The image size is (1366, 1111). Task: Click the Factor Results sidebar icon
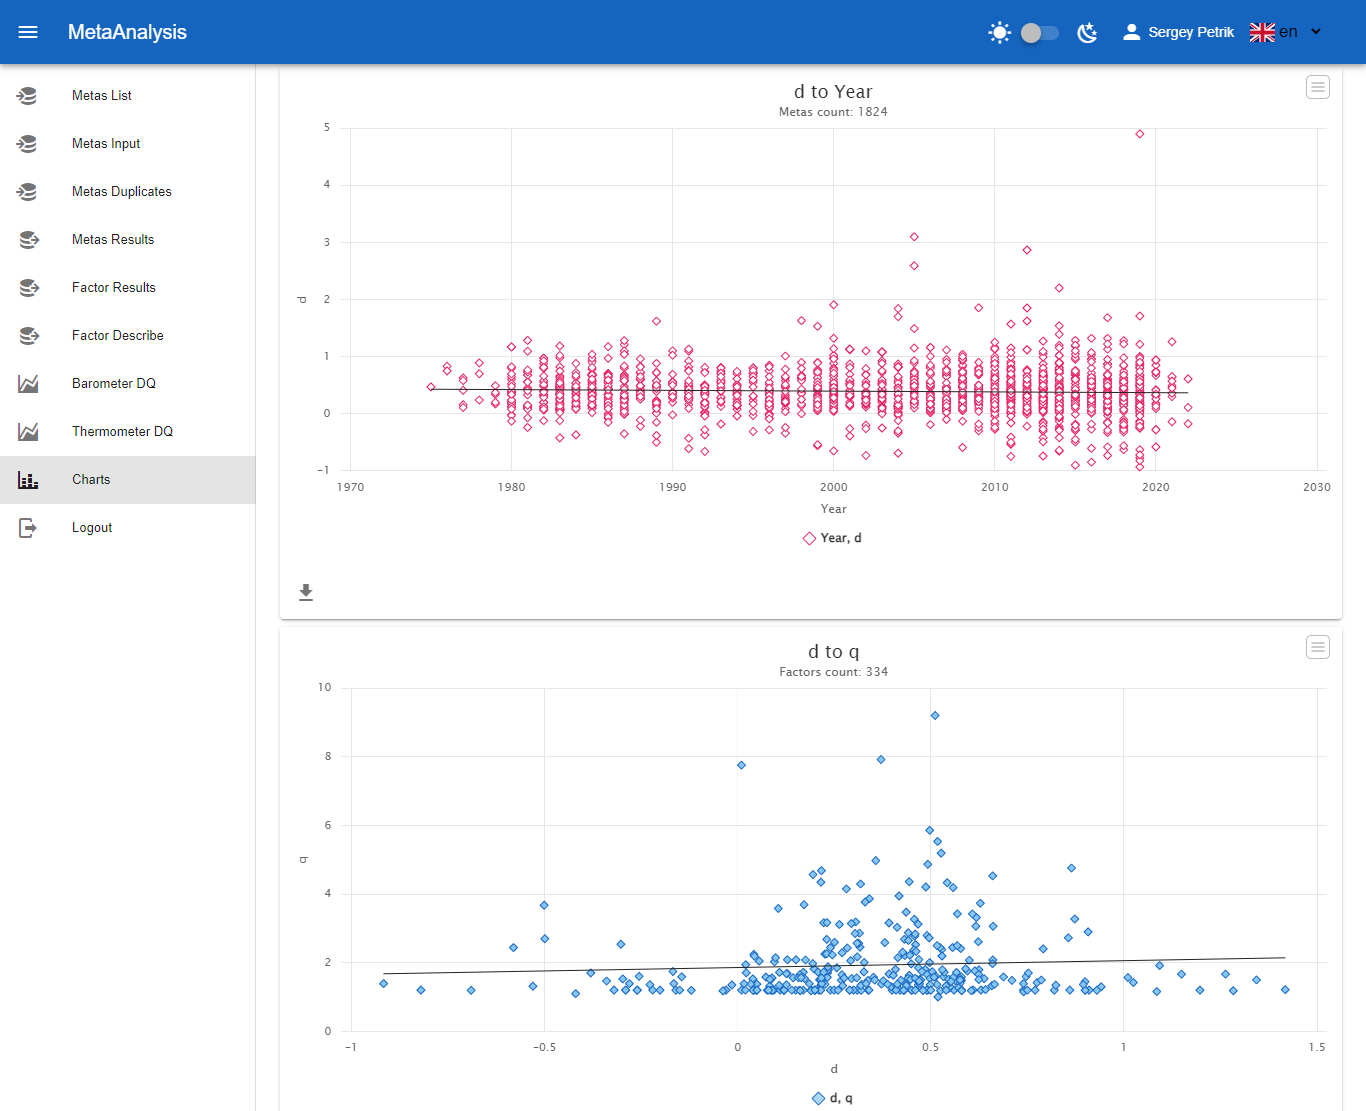(29, 288)
